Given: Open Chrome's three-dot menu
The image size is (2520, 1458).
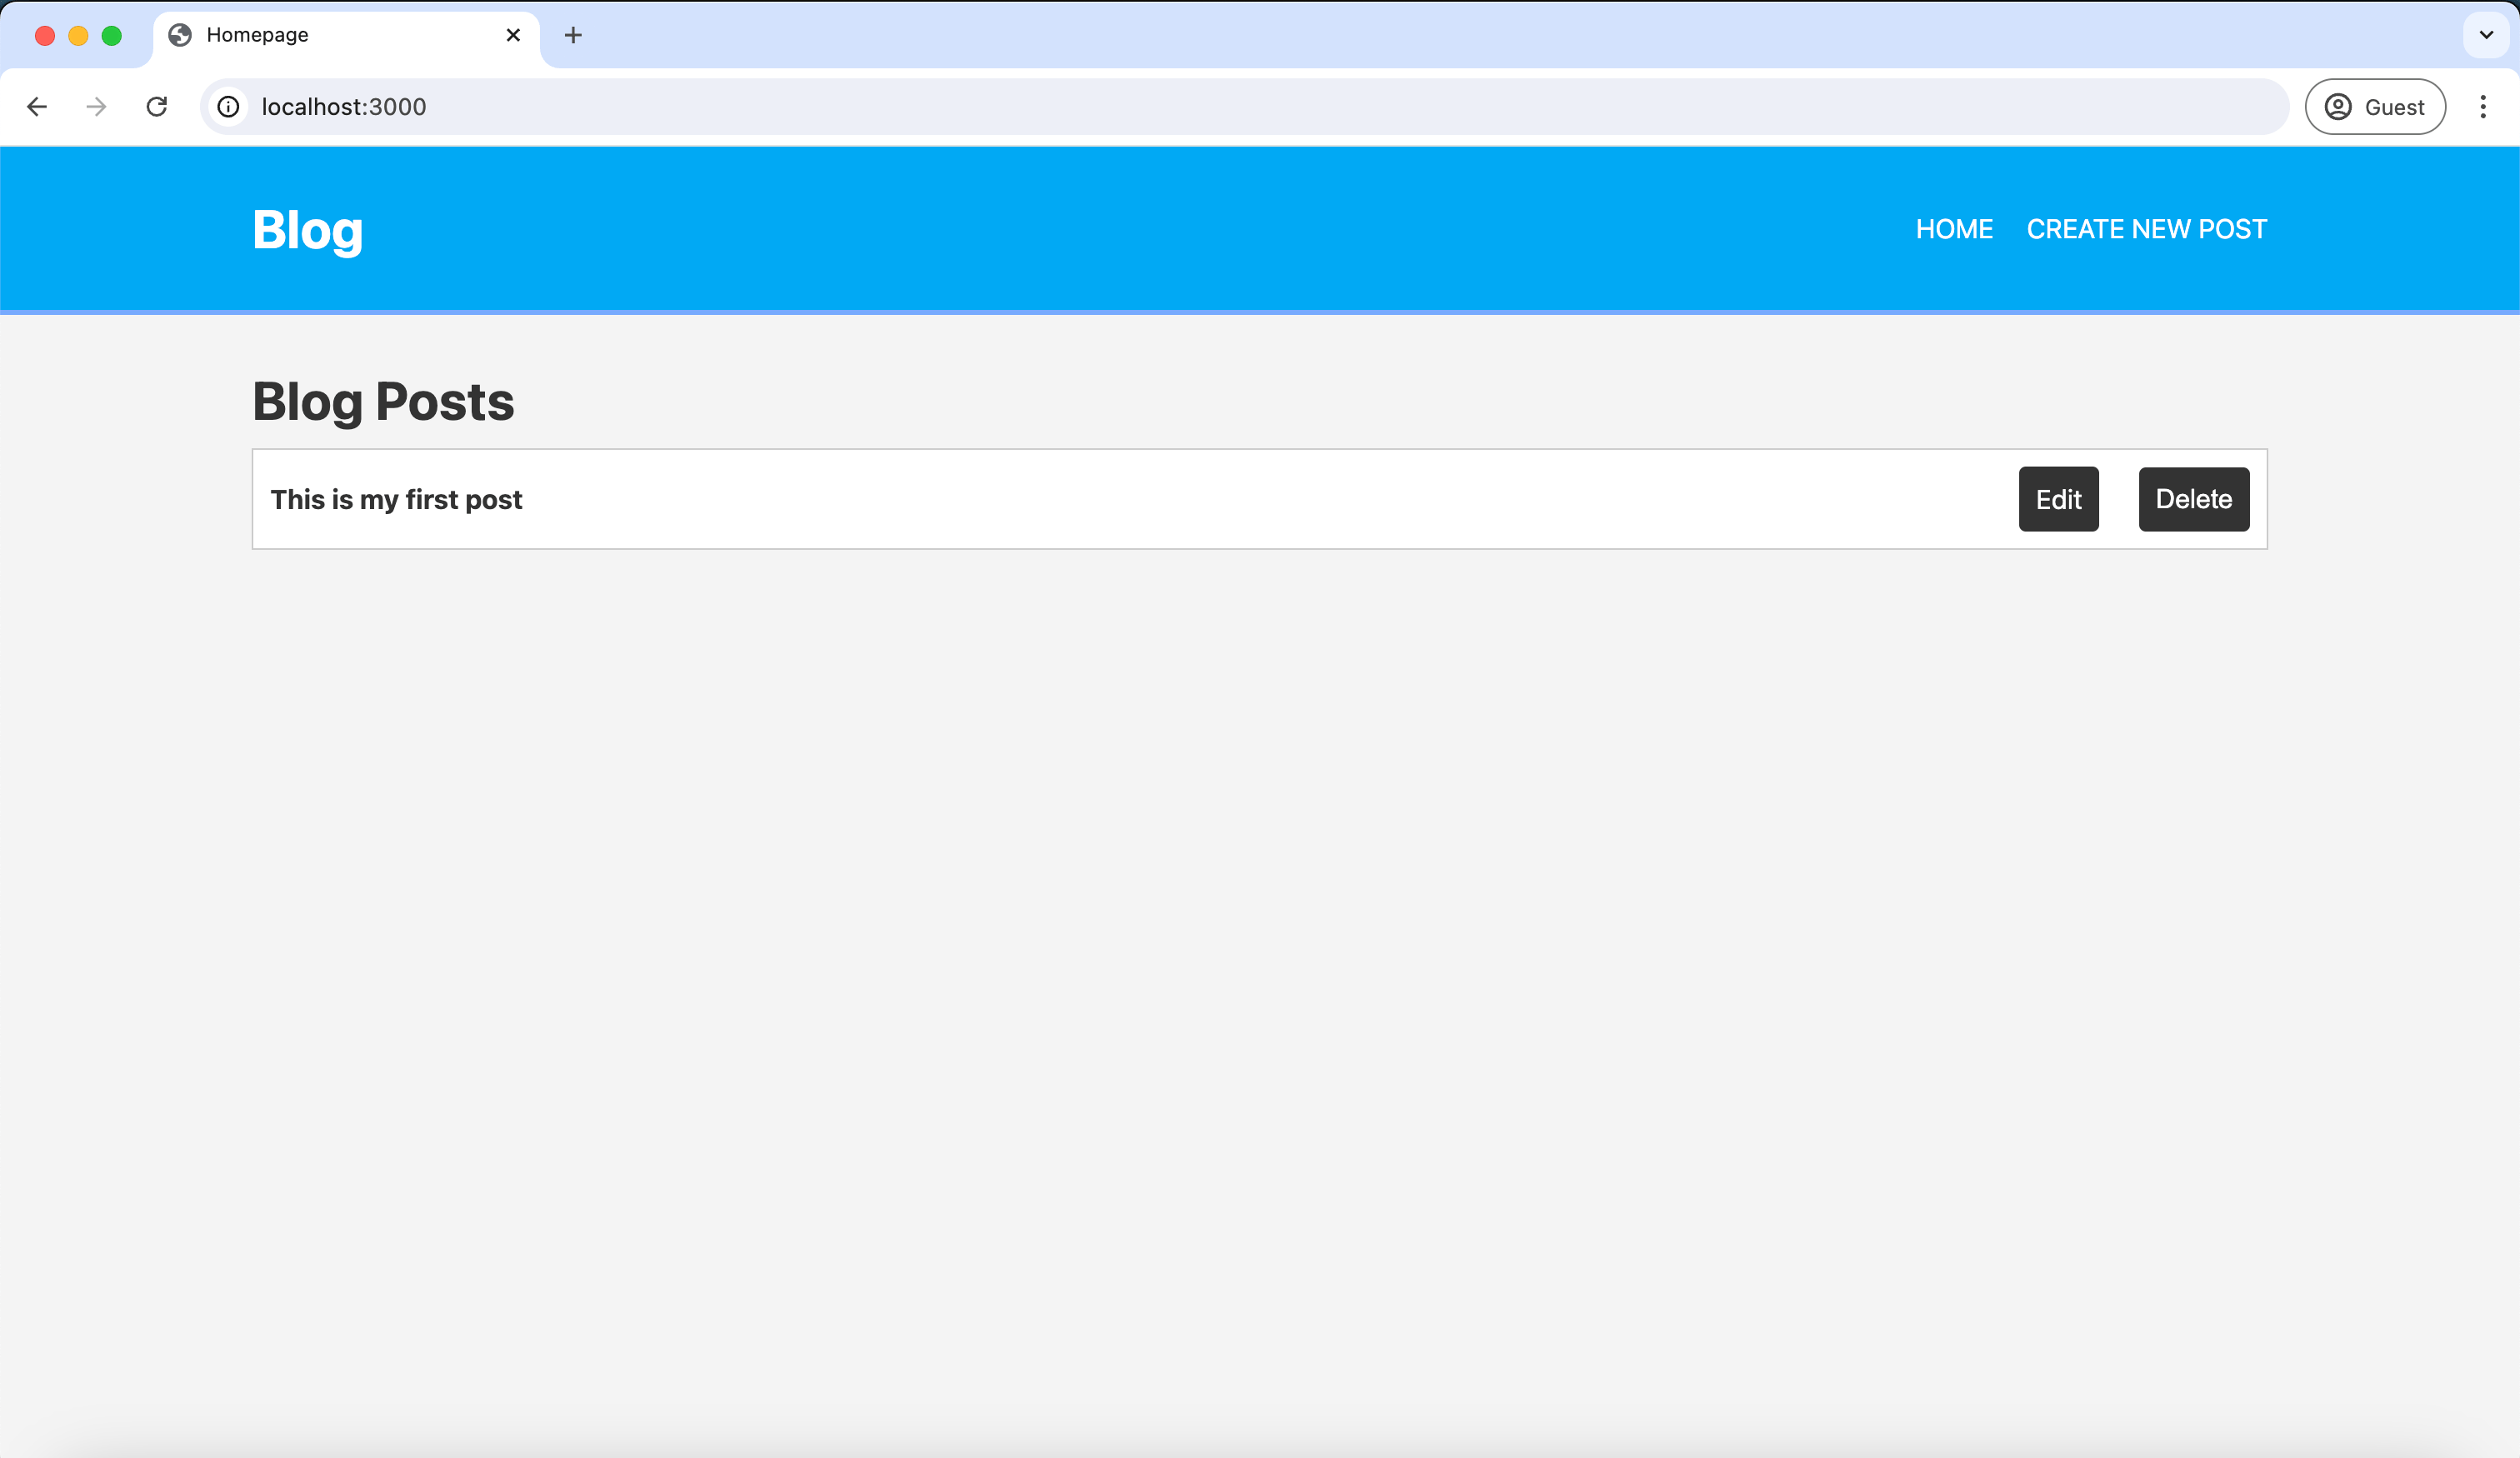Looking at the screenshot, I should [2483, 107].
